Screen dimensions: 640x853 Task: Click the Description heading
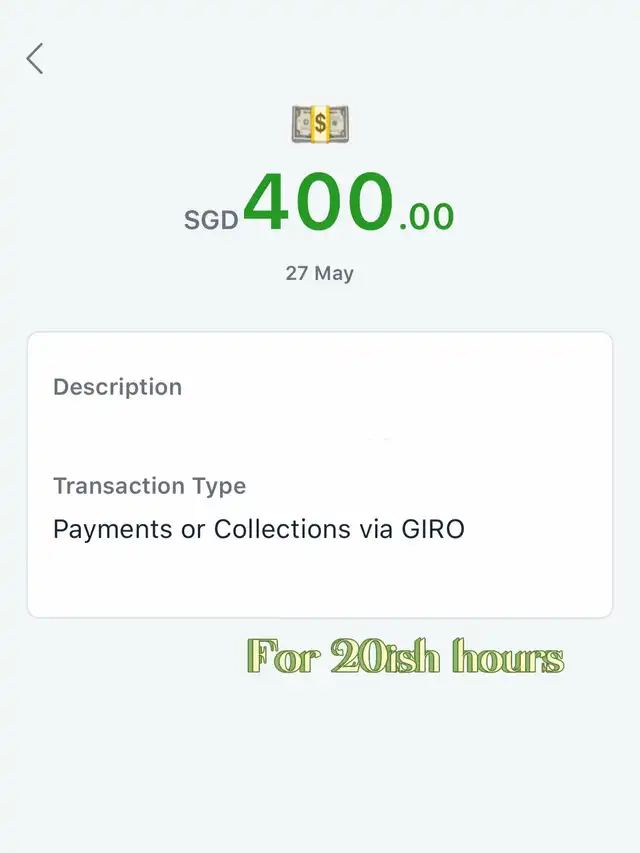click(x=117, y=387)
